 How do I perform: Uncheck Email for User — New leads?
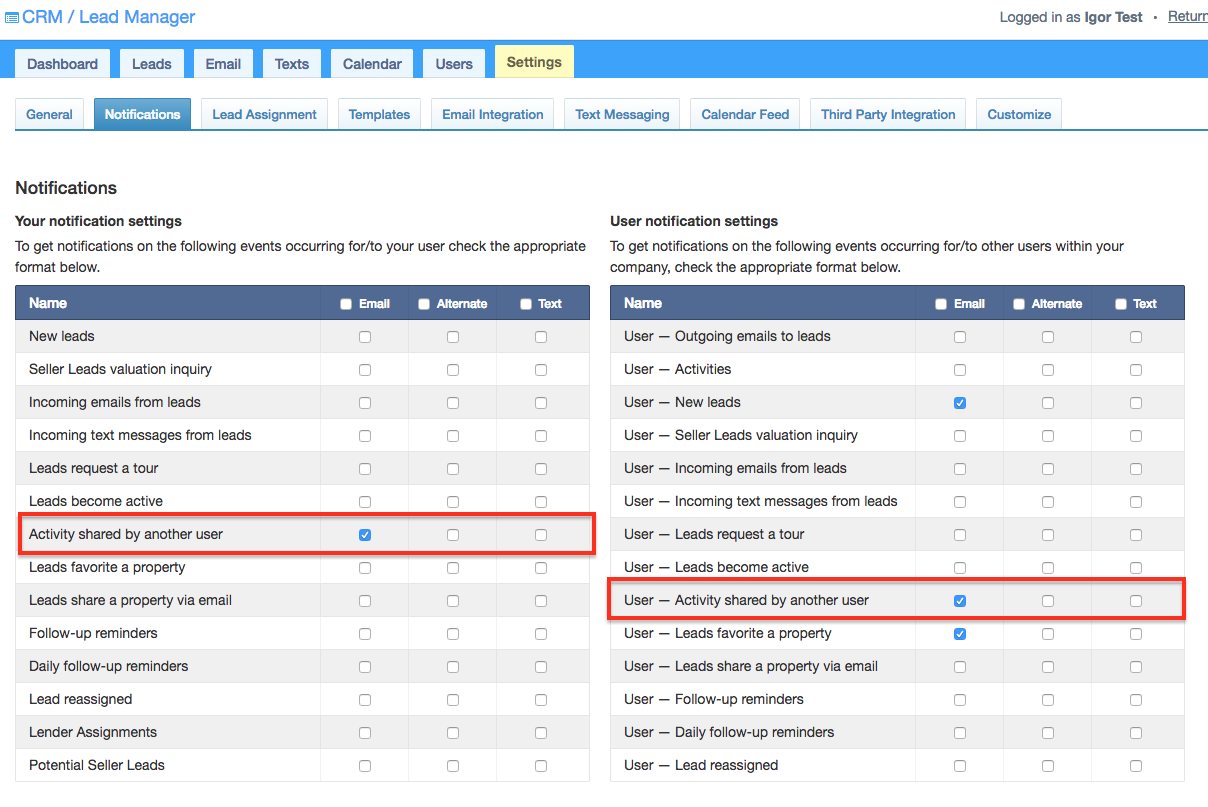click(960, 403)
